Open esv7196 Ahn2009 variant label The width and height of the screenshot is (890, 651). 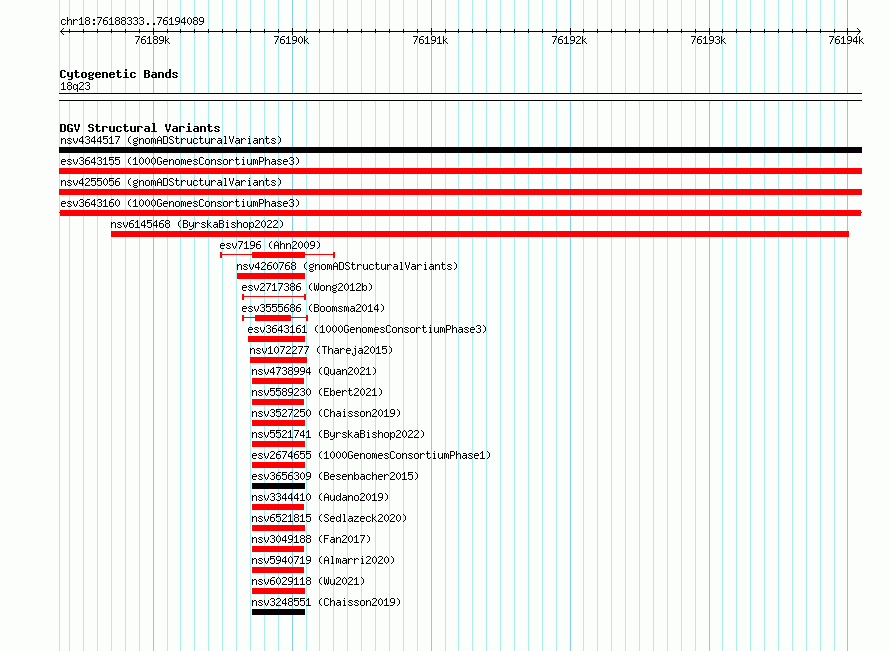270,245
